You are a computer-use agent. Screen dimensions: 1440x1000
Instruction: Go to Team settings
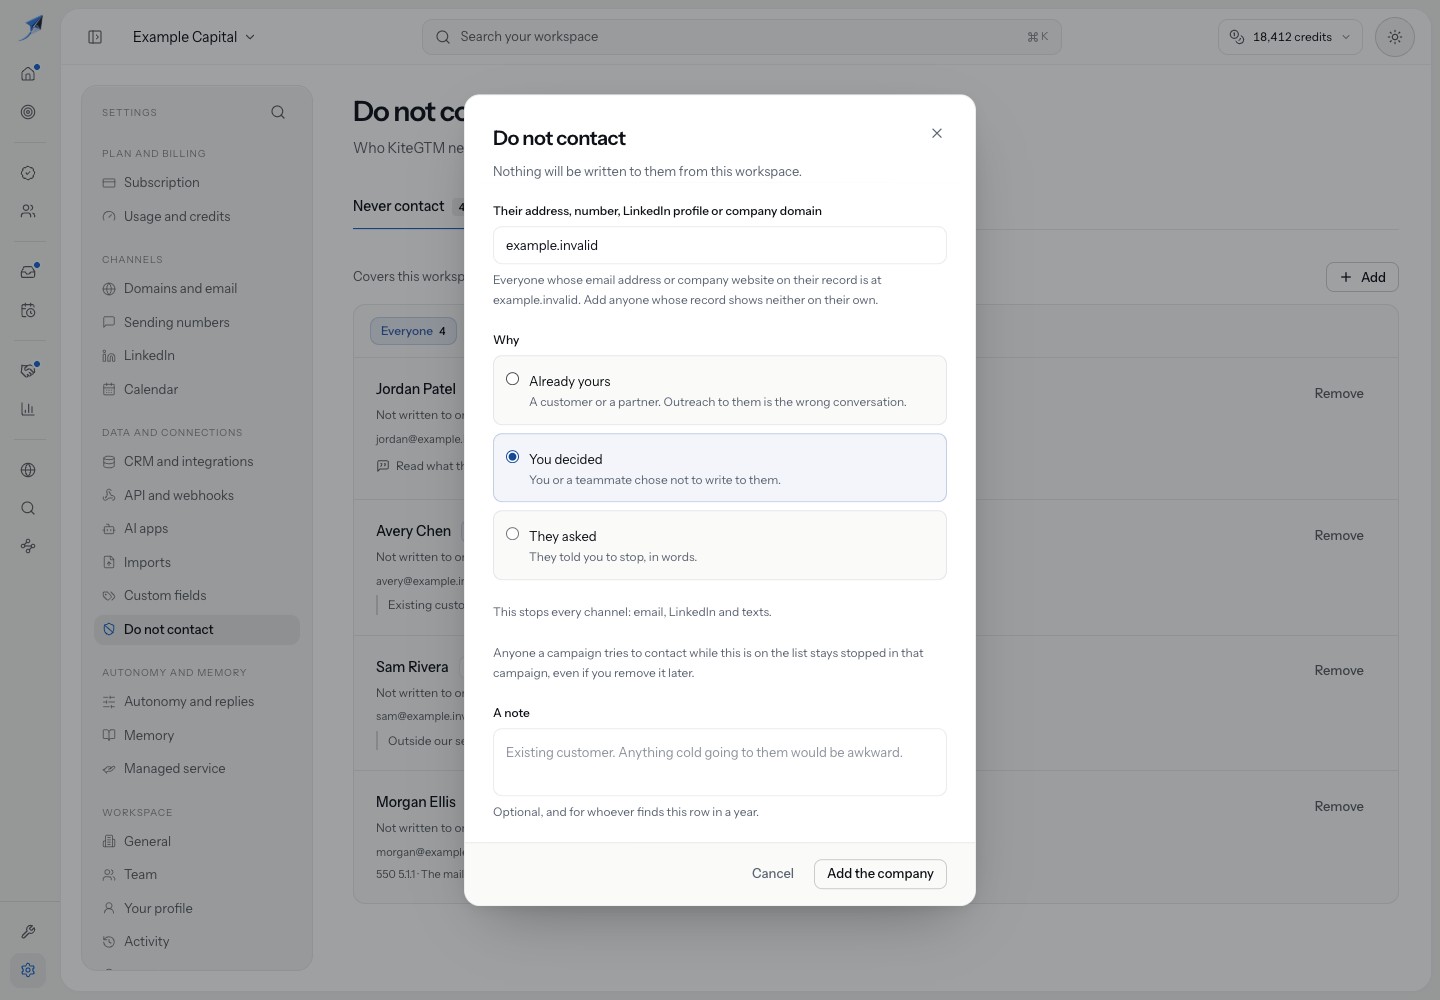point(197,875)
